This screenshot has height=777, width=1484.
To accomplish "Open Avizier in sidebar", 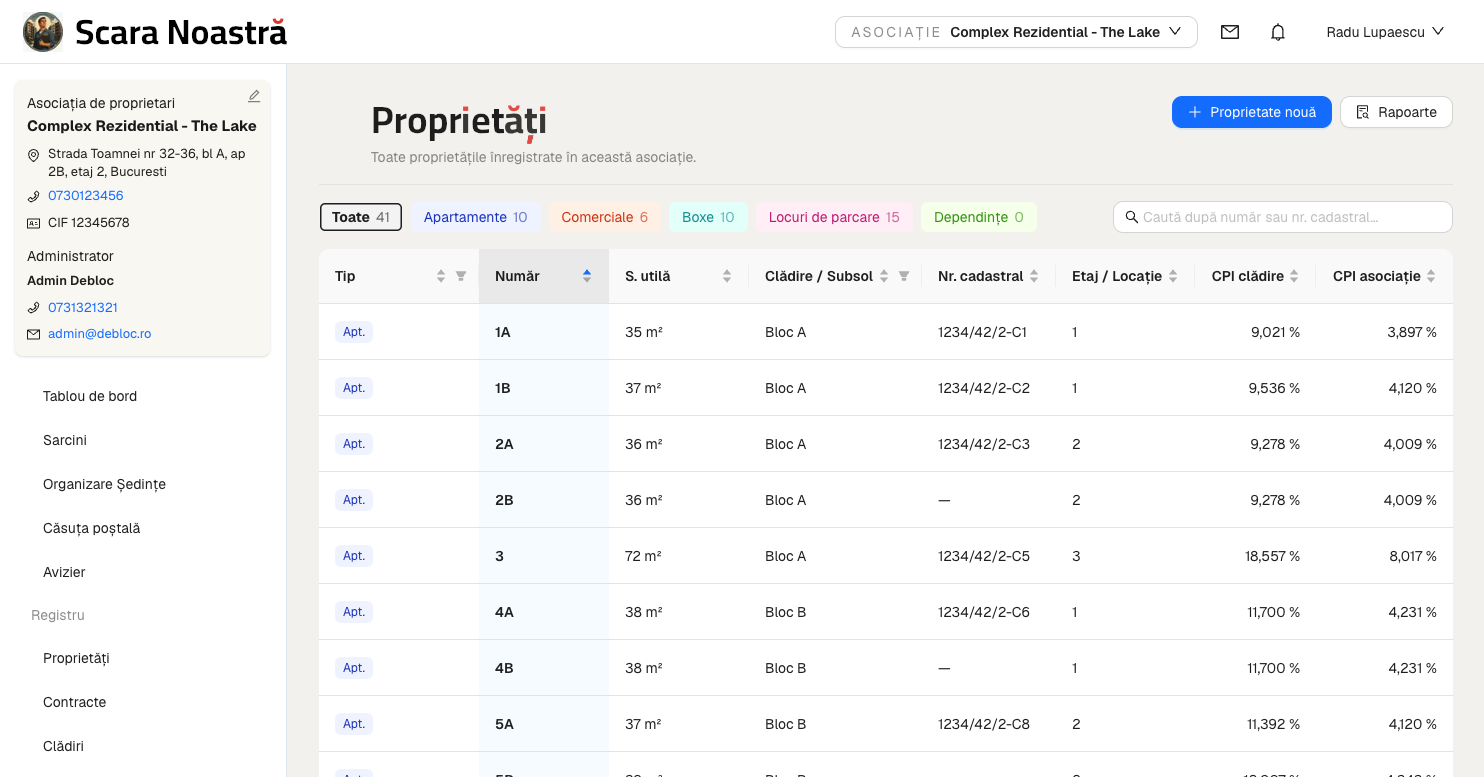I will [x=64, y=572].
